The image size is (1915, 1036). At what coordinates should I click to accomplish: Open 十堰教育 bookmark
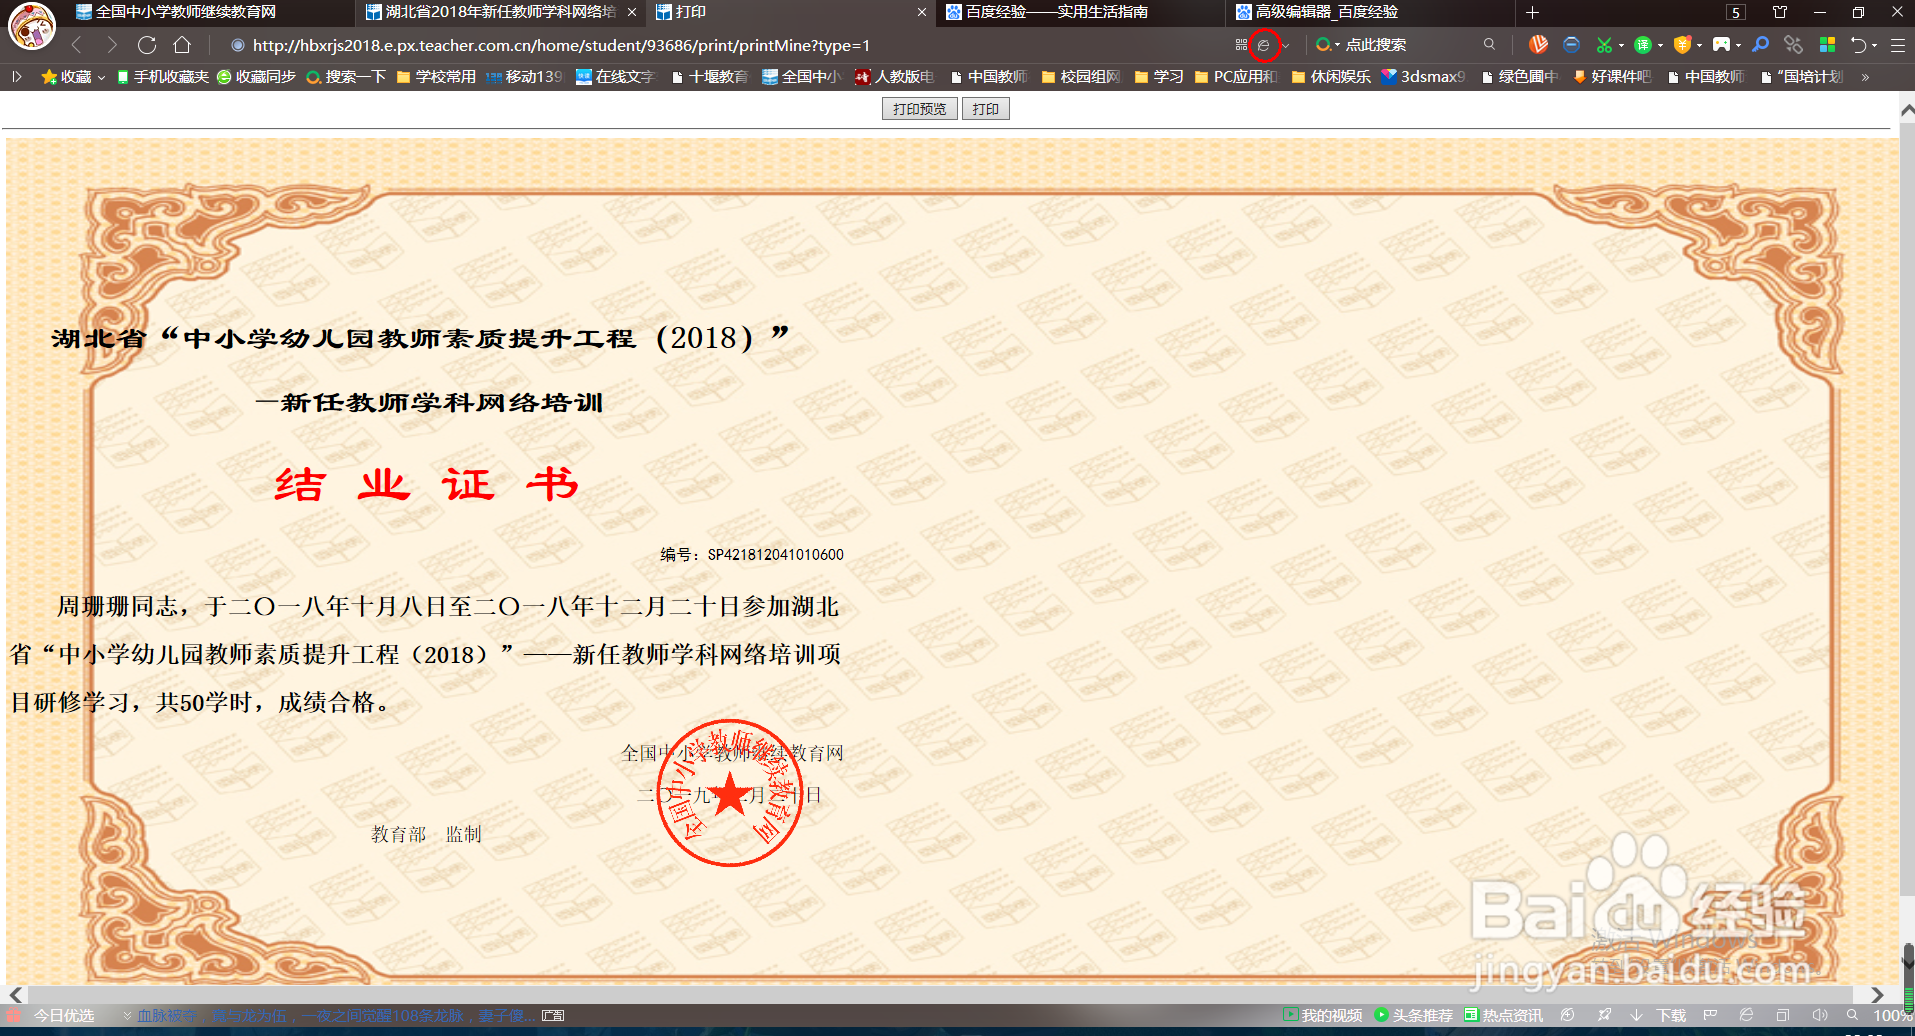point(710,76)
